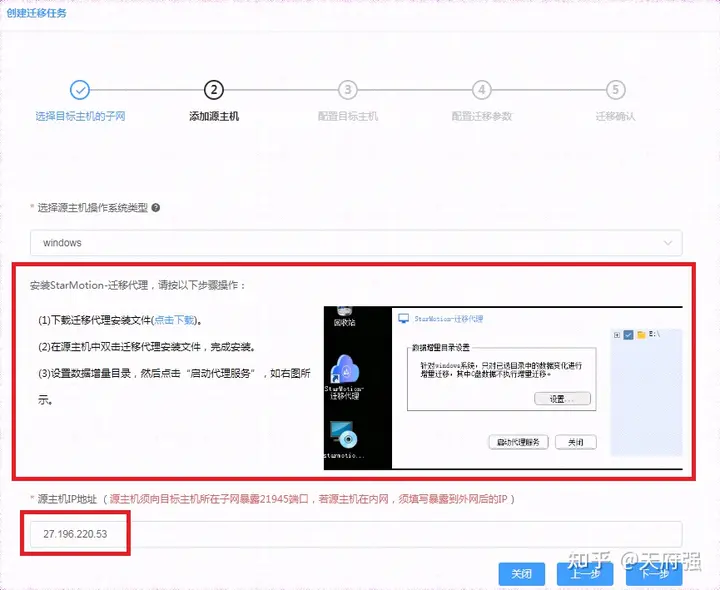Select step 5 circle in wizard
The width and height of the screenshot is (720, 590).
pyautogui.click(x=615, y=90)
